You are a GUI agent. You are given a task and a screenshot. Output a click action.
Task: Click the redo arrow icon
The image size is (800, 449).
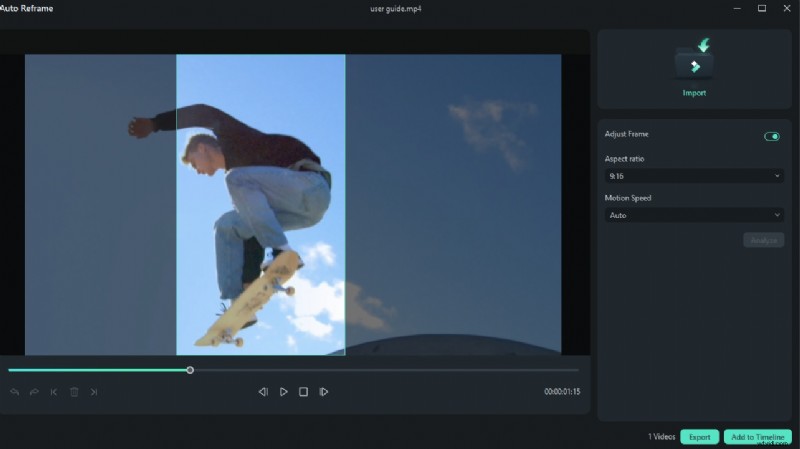[x=34, y=392]
